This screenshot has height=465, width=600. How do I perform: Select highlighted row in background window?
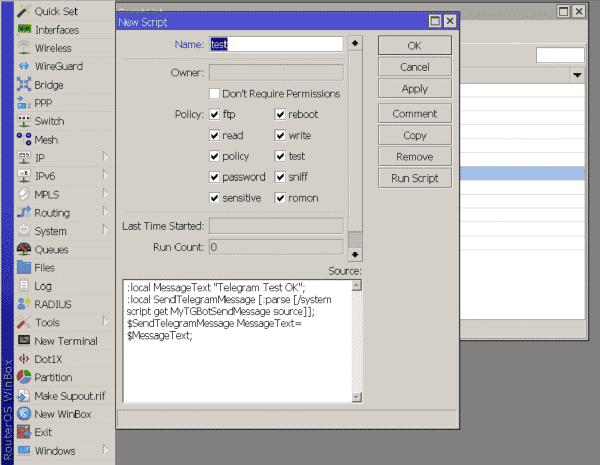click(522, 173)
